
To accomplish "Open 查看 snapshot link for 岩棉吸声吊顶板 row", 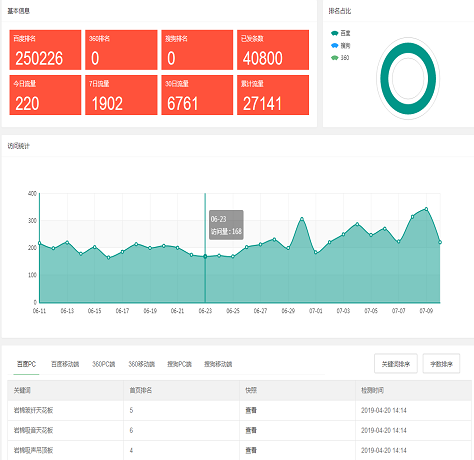I will click(x=251, y=450).
